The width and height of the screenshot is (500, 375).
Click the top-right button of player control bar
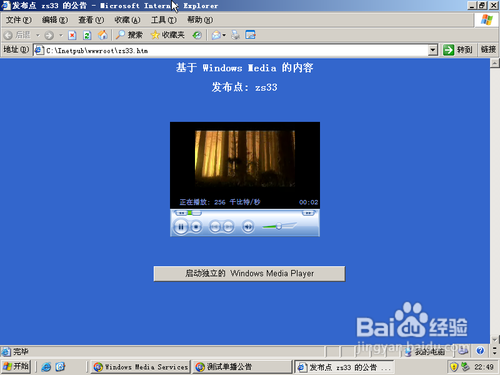[x=308, y=213]
